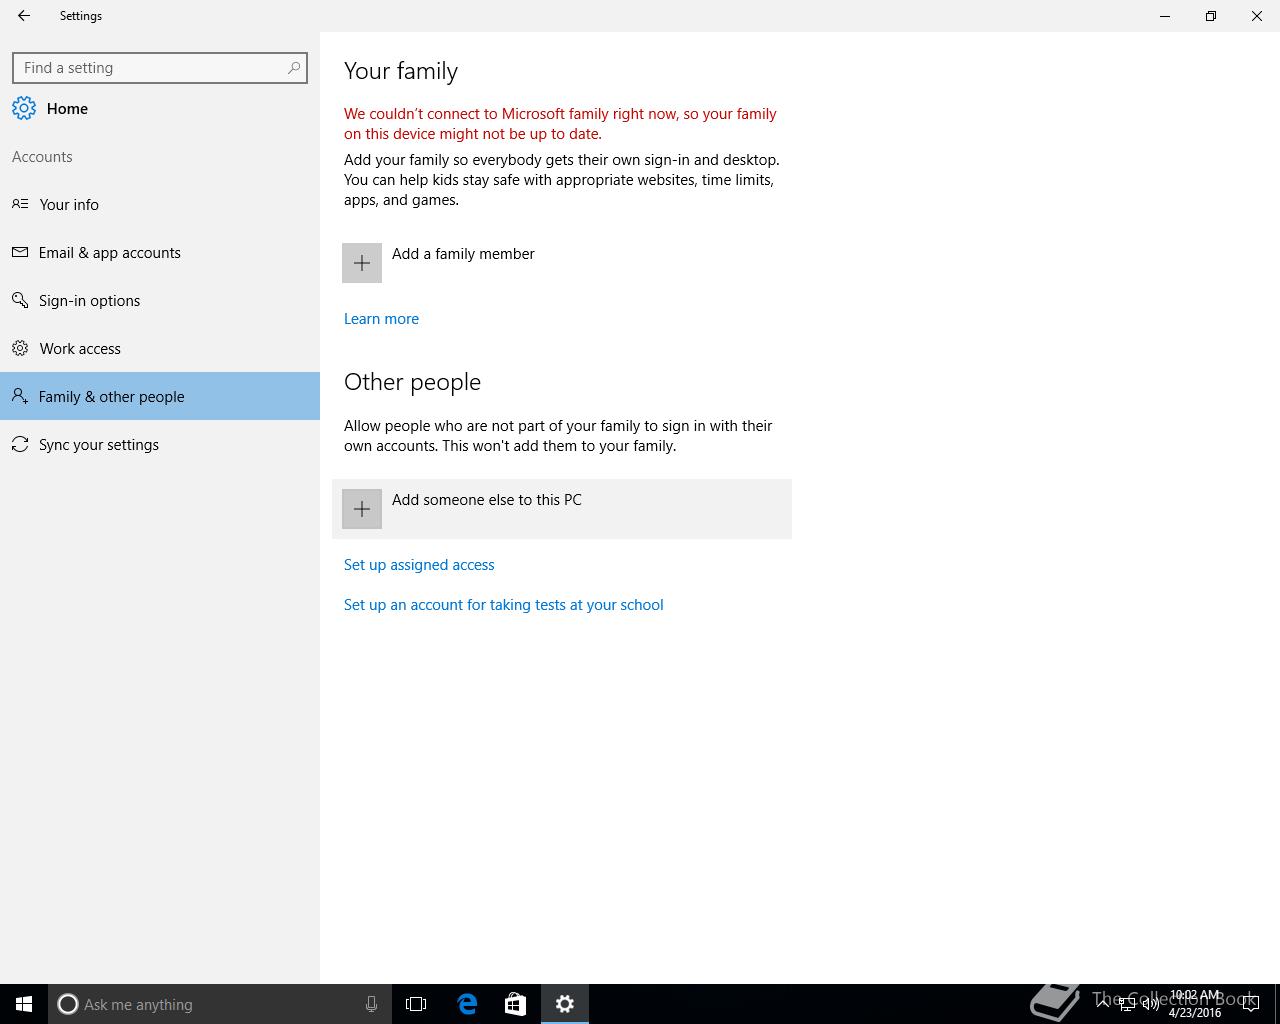
Task: Click the Family & other people icon
Action: (20, 396)
